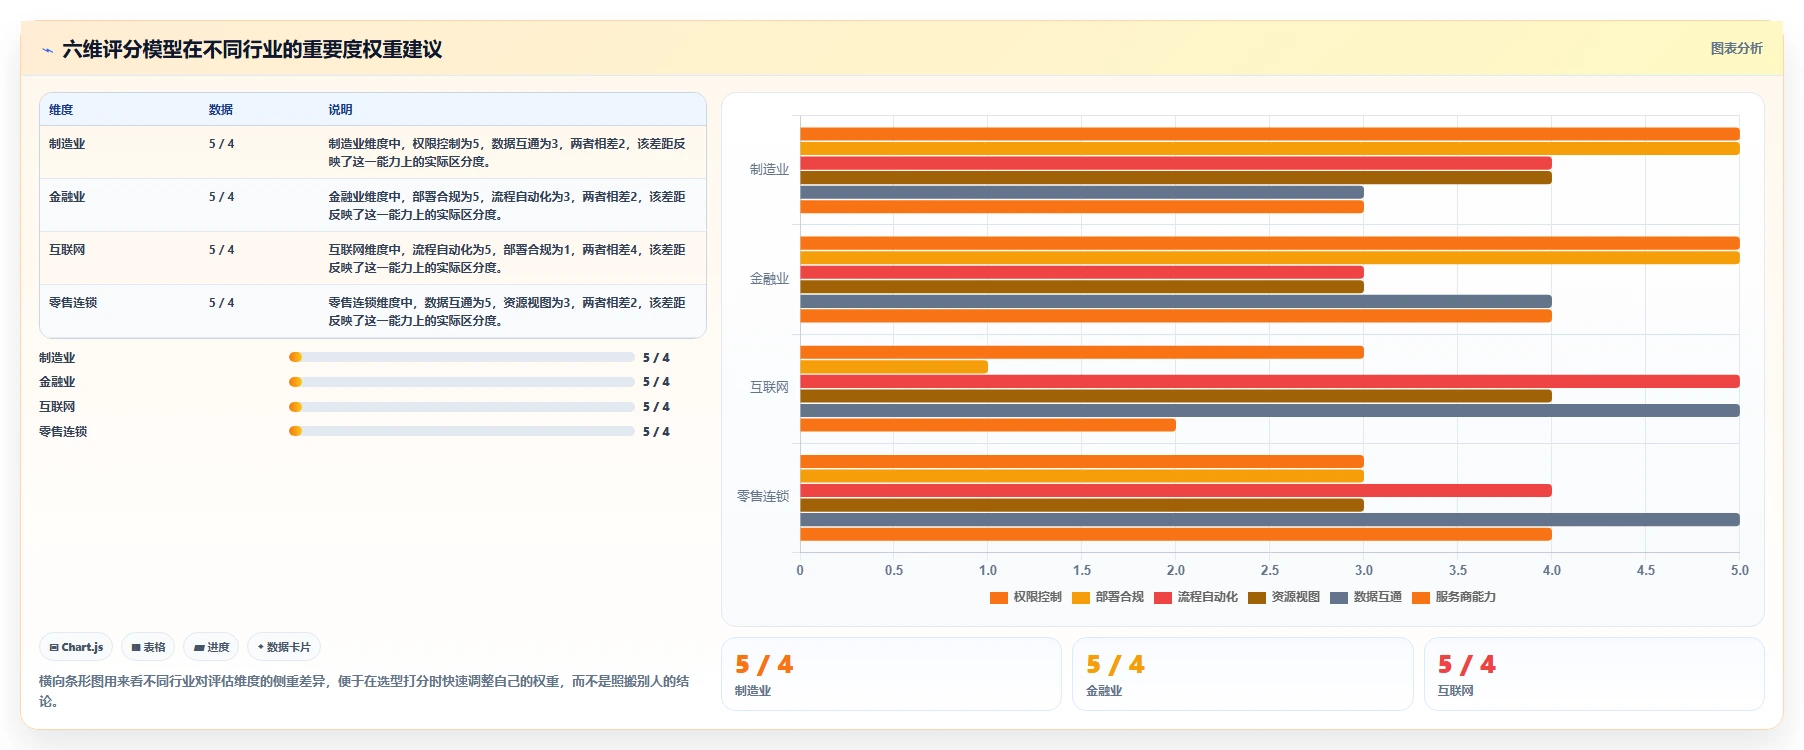Toggle the 数据互通 legend item

[1366, 597]
